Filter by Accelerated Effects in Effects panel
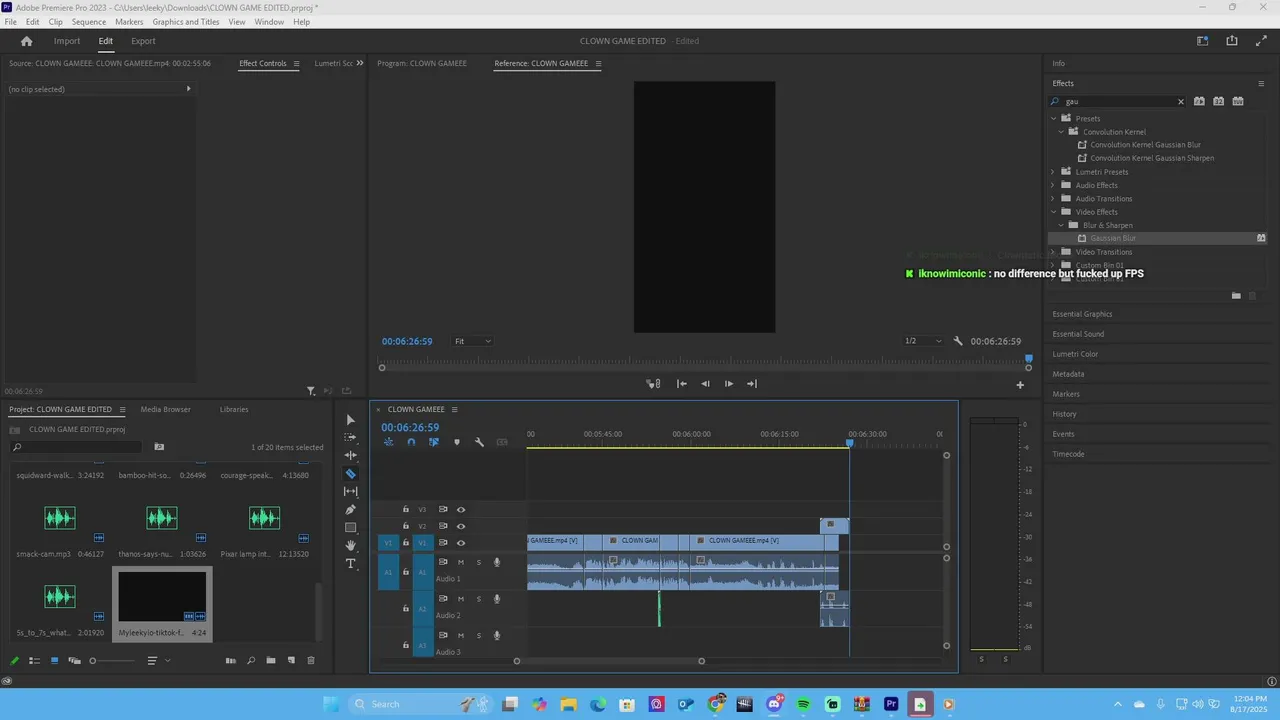 [1199, 101]
